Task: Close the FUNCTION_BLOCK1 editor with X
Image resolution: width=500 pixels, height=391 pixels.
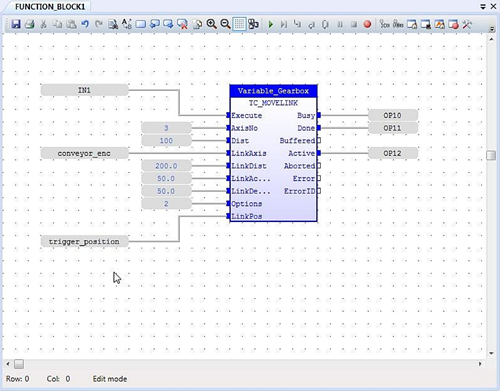Action: pyautogui.click(x=493, y=6)
